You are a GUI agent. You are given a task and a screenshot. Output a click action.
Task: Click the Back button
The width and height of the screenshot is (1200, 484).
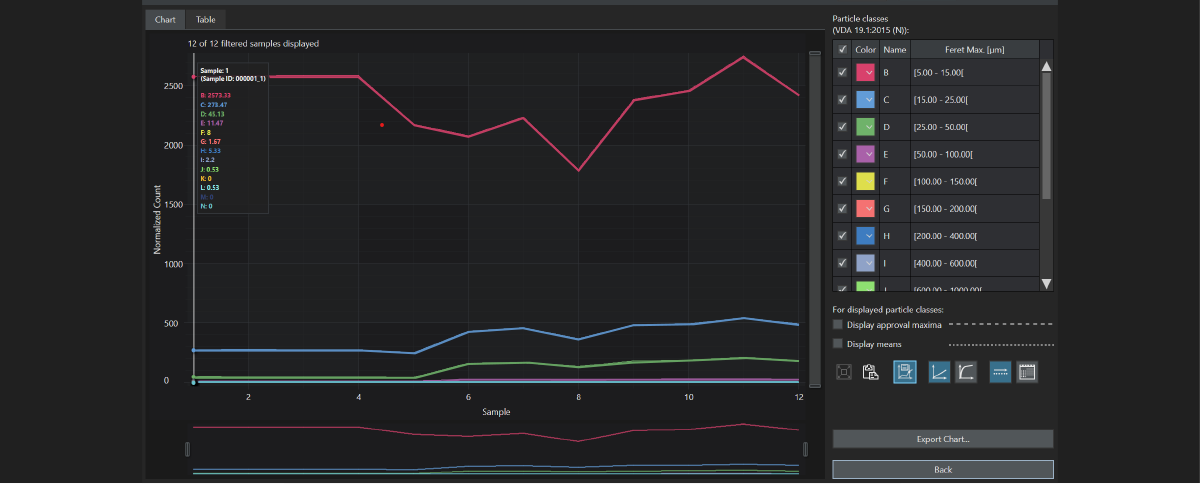tap(942, 469)
